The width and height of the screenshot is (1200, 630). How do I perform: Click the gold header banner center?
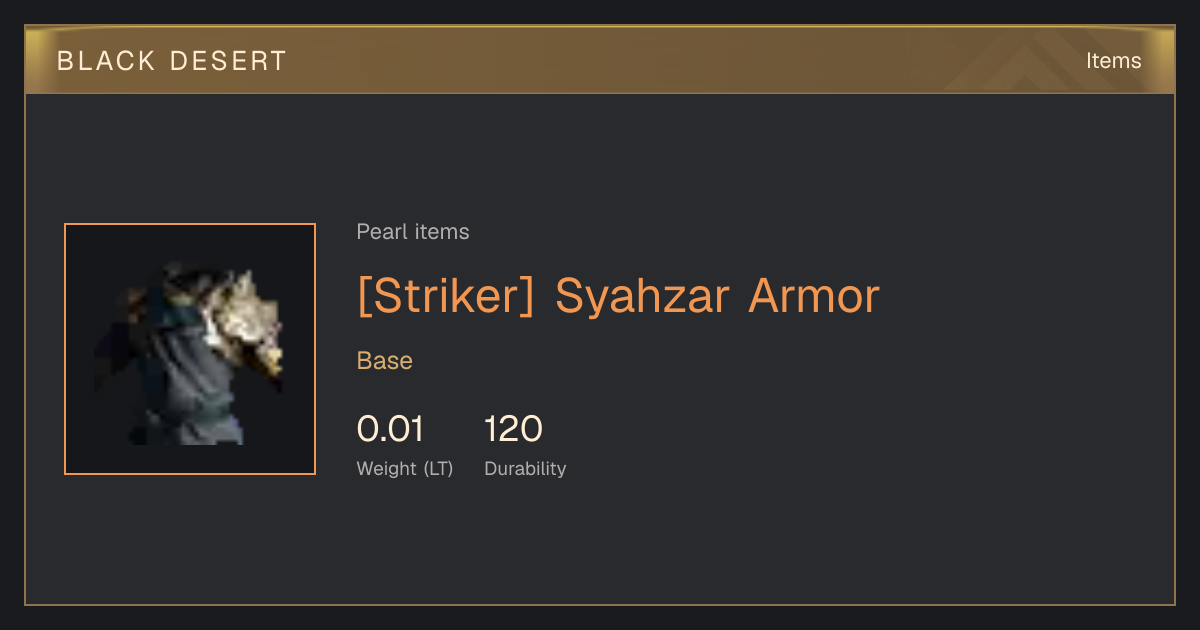[600, 60]
